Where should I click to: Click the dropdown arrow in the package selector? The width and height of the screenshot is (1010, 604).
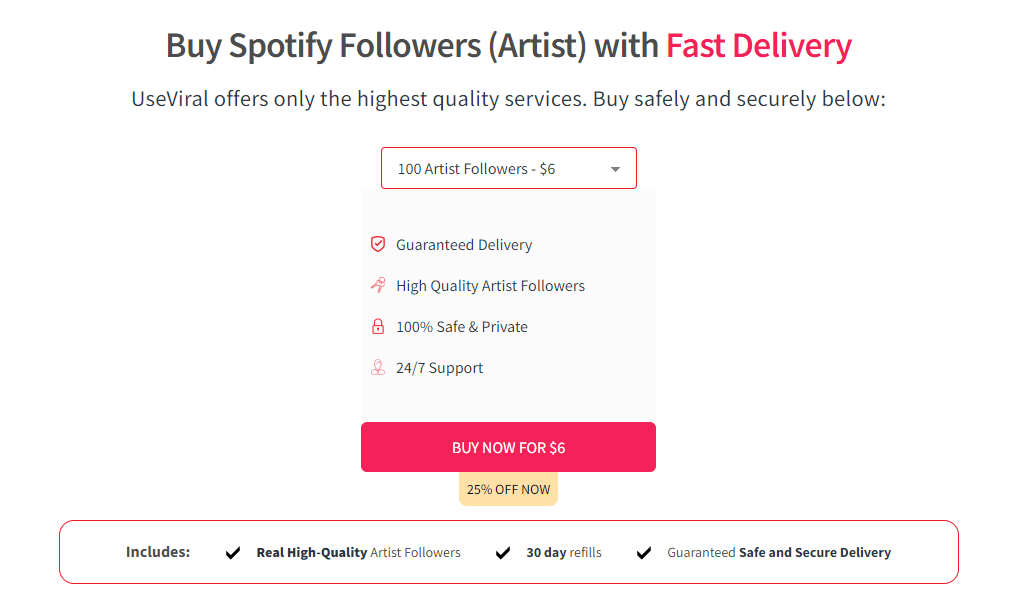615,168
